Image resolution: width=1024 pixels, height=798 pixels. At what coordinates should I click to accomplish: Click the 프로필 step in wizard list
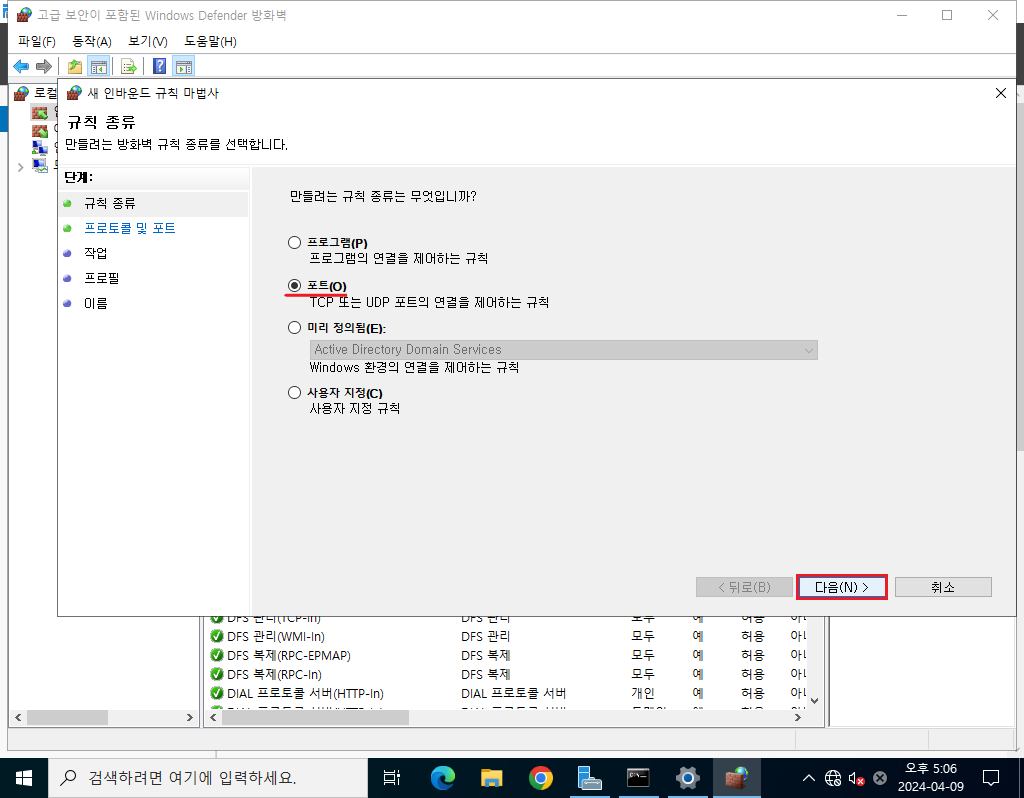click(x=102, y=278)
